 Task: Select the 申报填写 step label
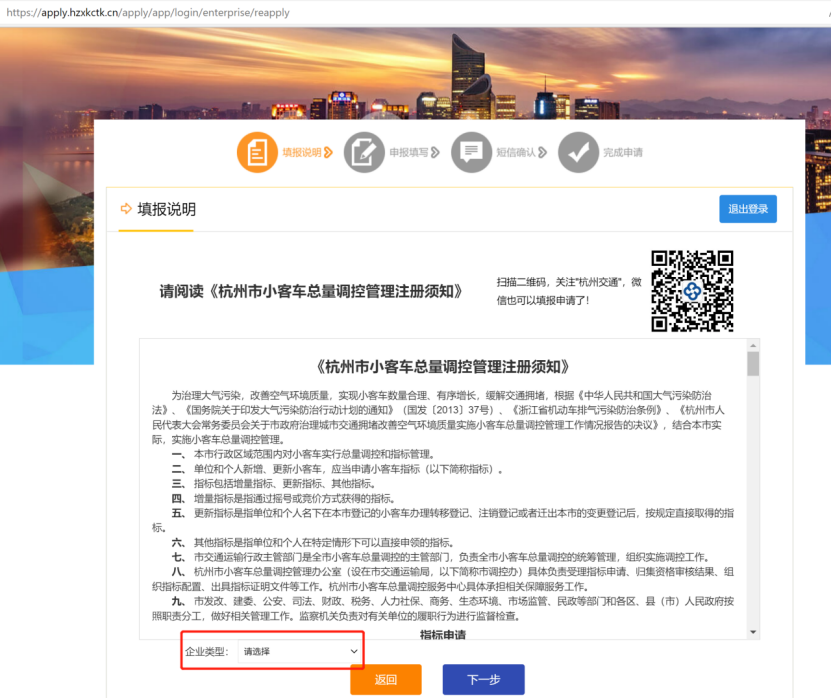(x=409, y=153)
